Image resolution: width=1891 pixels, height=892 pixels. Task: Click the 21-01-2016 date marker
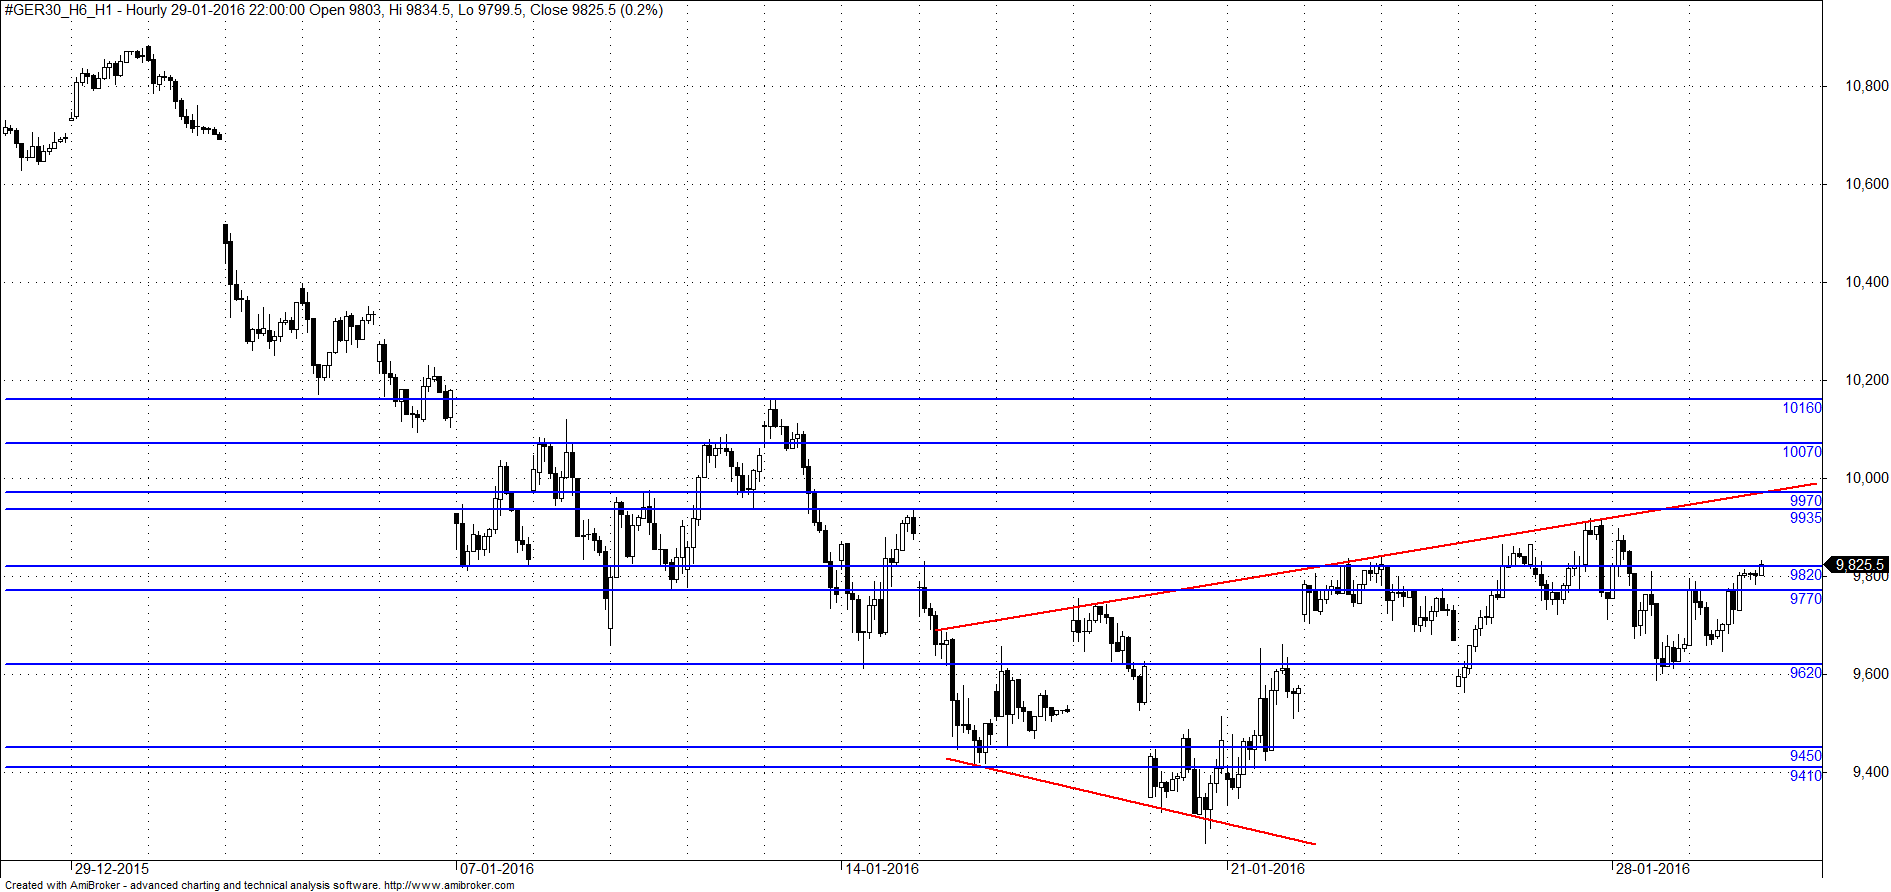(x=1268, y=869)
